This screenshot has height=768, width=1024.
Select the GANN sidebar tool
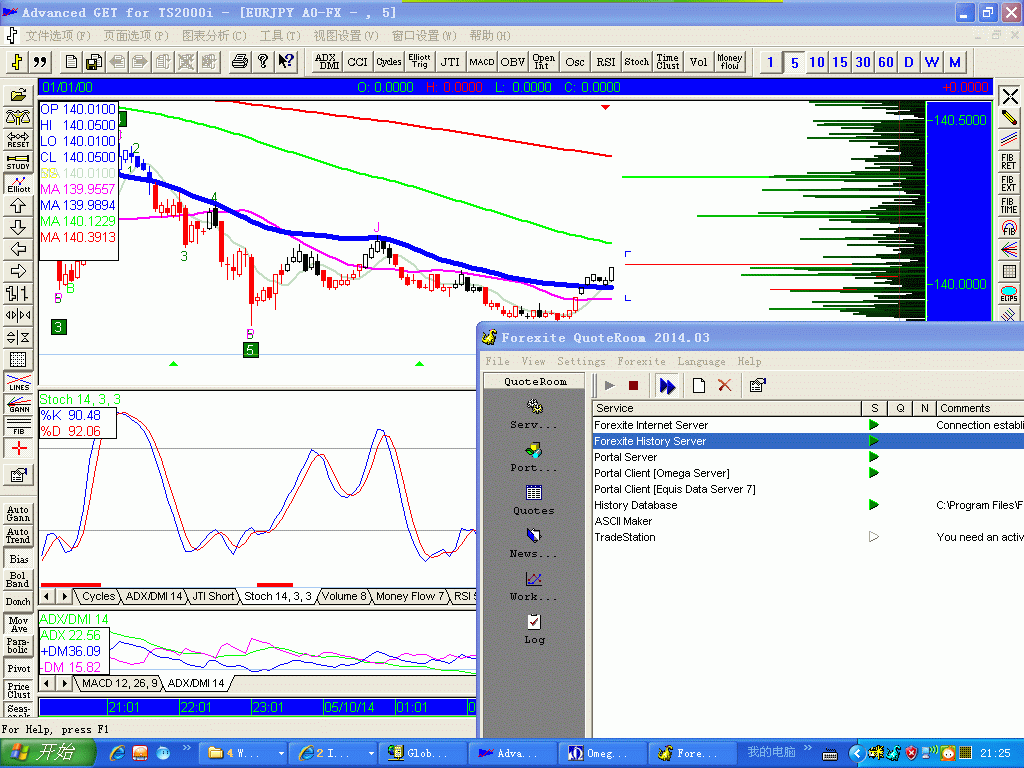pyautogui.click(x=18, y=405)
